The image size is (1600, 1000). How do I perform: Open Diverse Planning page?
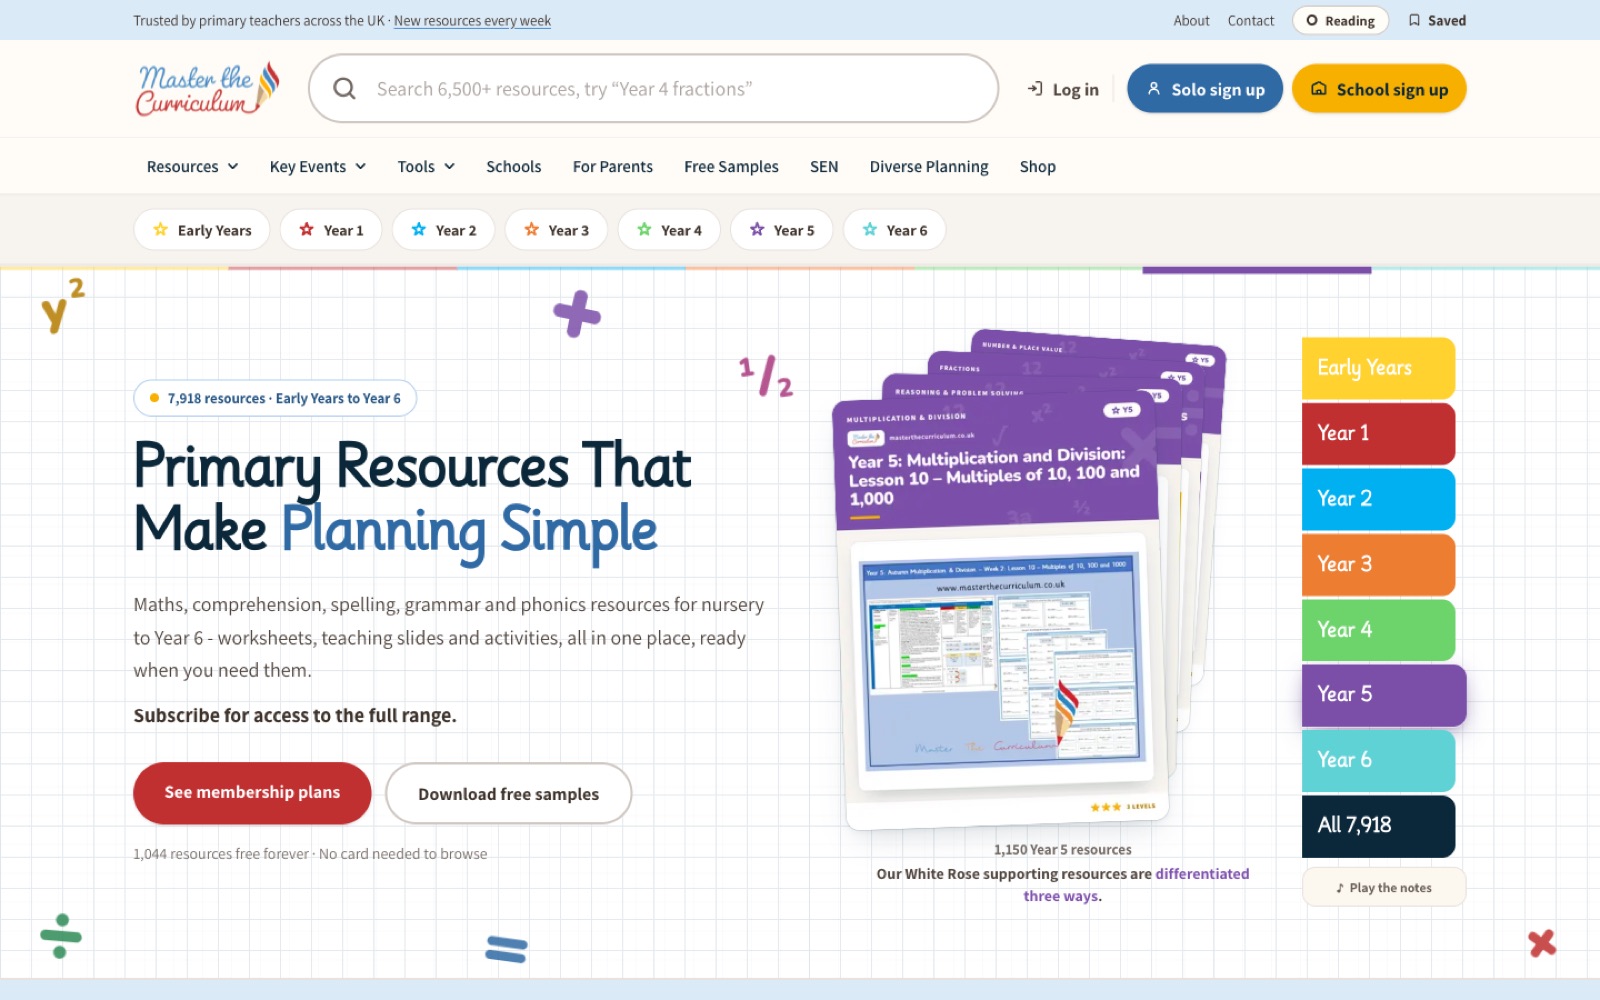coord(929,167)
